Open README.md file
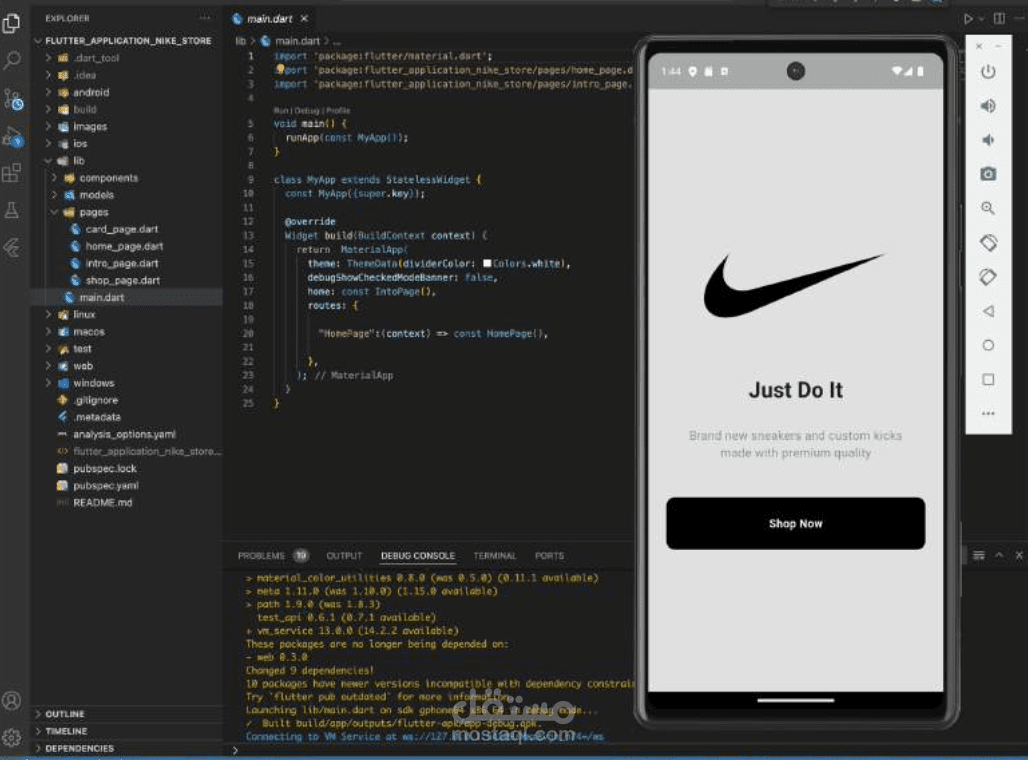 coord(102,502)
